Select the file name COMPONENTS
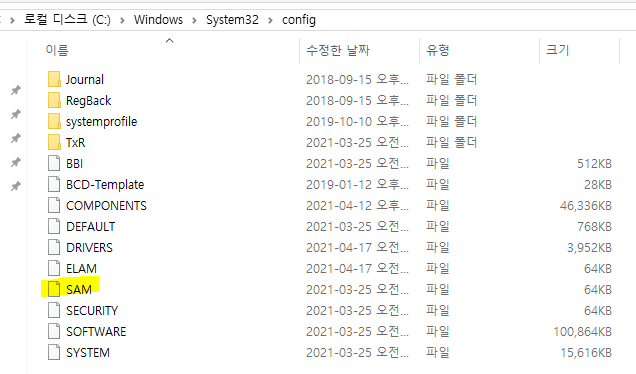 pyautogui.click(x=106, y=206)
